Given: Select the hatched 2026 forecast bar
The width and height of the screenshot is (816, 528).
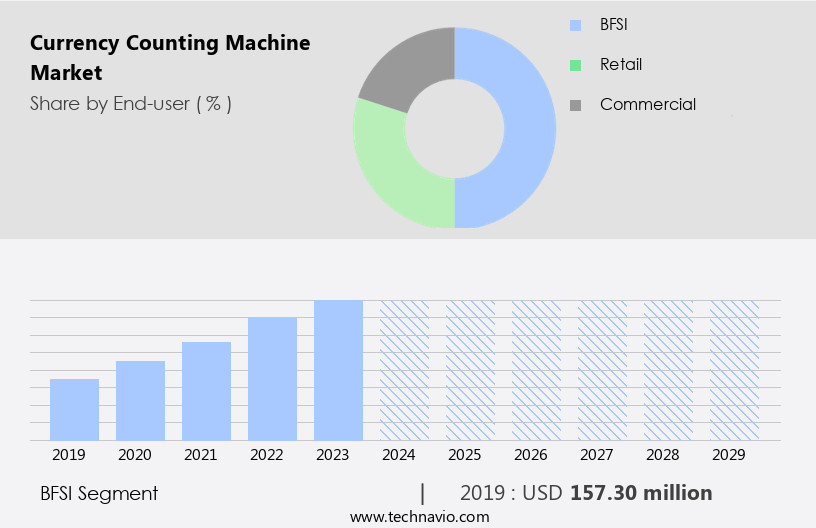Looking at the screenshot, I should click(536, 370).
